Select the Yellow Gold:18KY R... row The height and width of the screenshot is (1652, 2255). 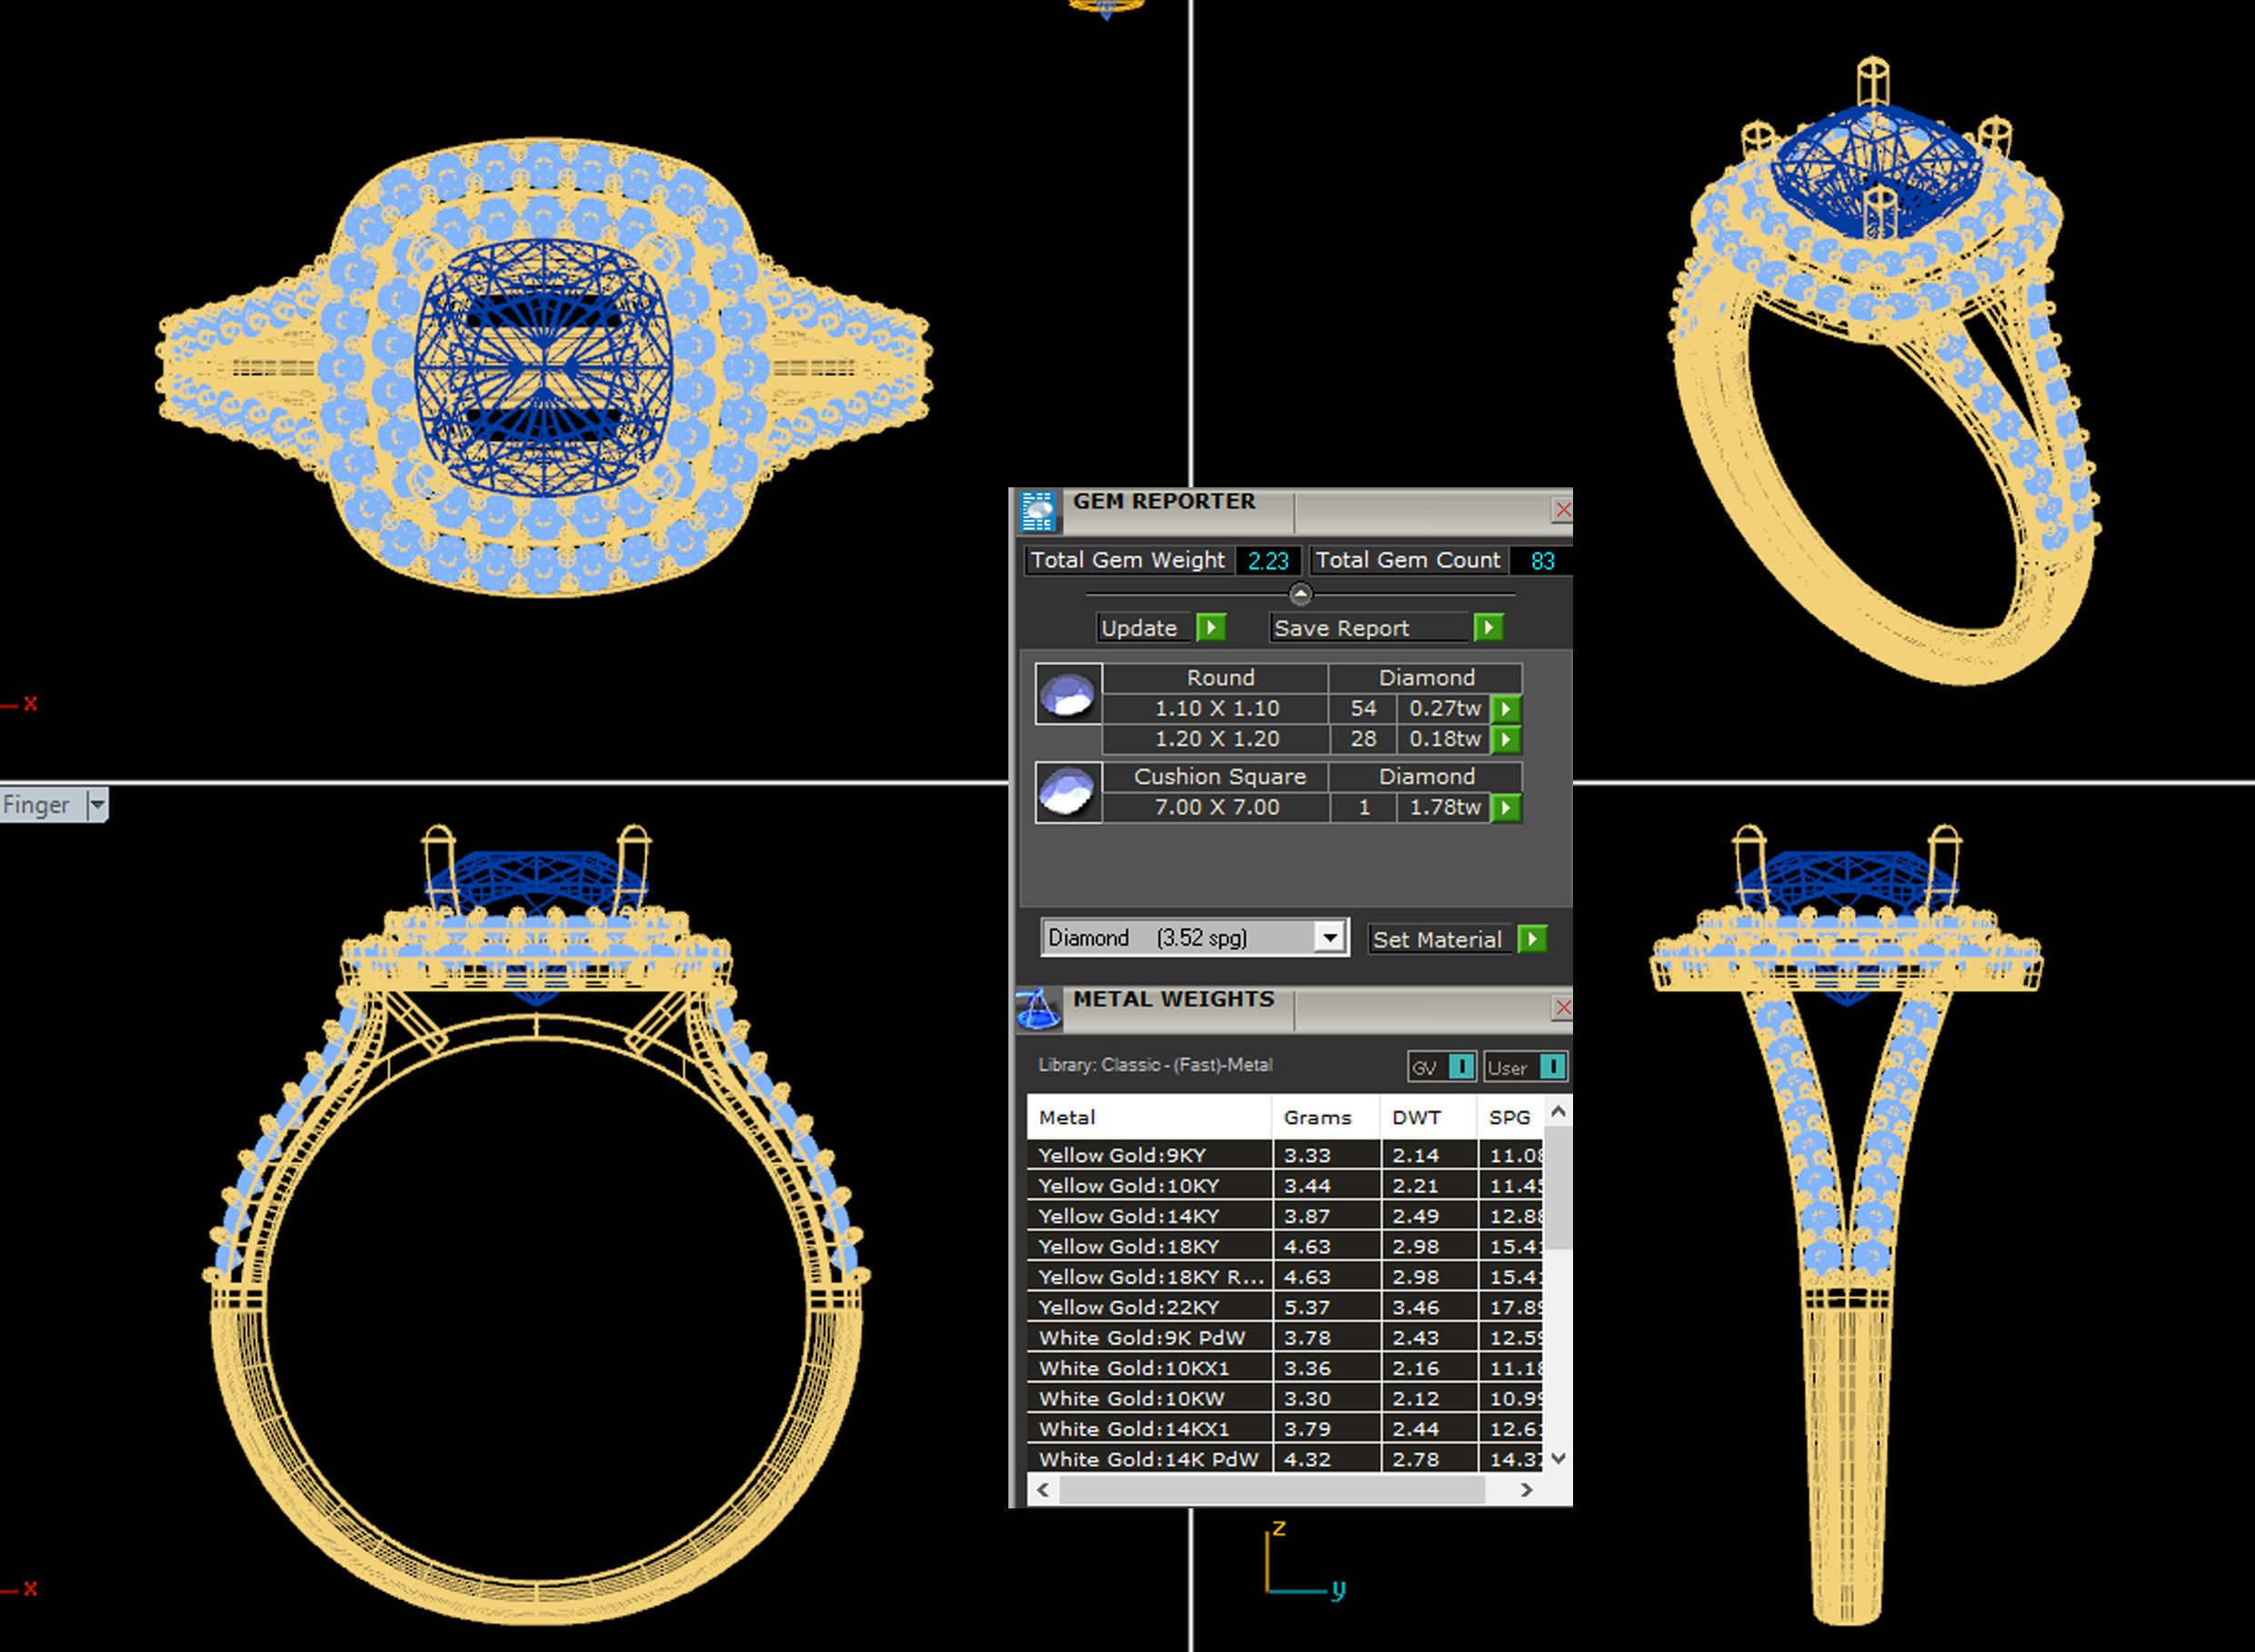pyautogui.click(x=1285, y=1277)
